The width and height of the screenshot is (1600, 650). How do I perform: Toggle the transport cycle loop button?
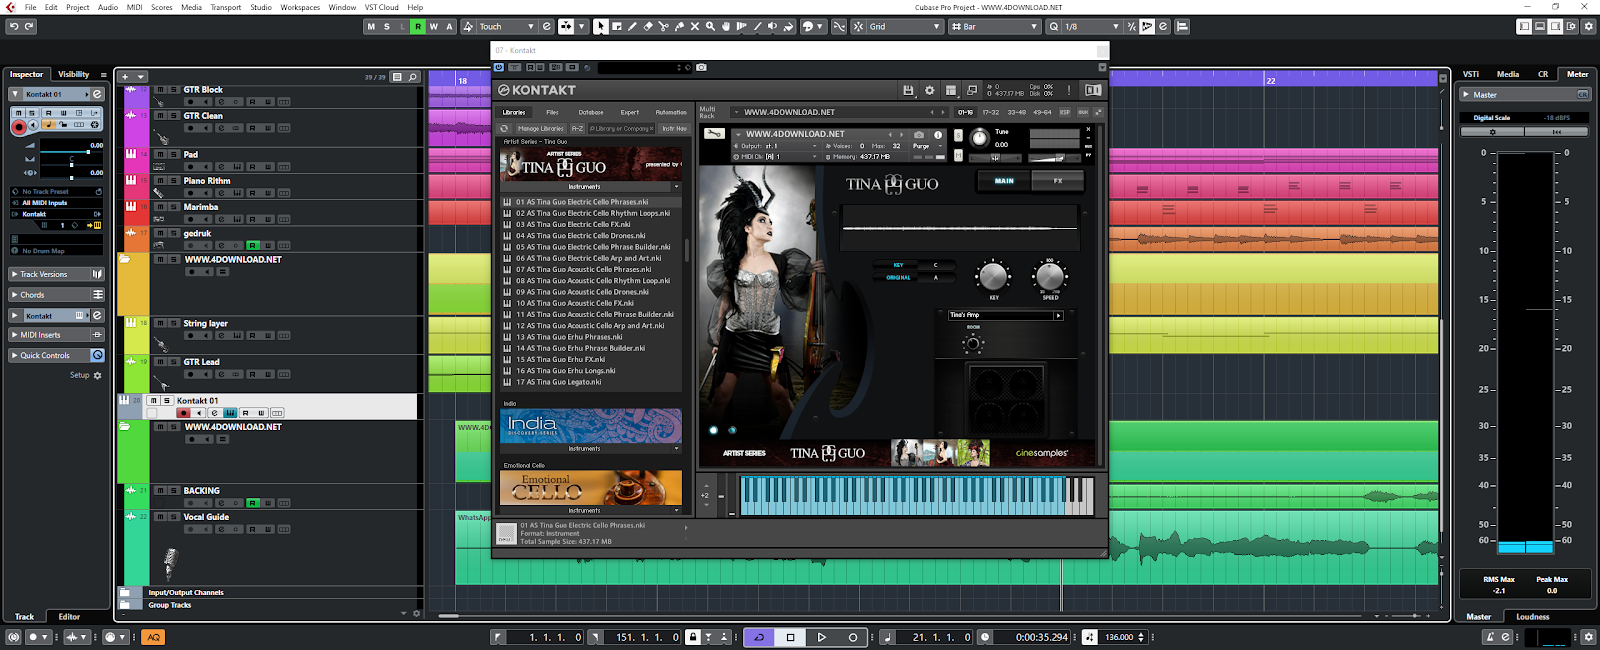[758, 637]
